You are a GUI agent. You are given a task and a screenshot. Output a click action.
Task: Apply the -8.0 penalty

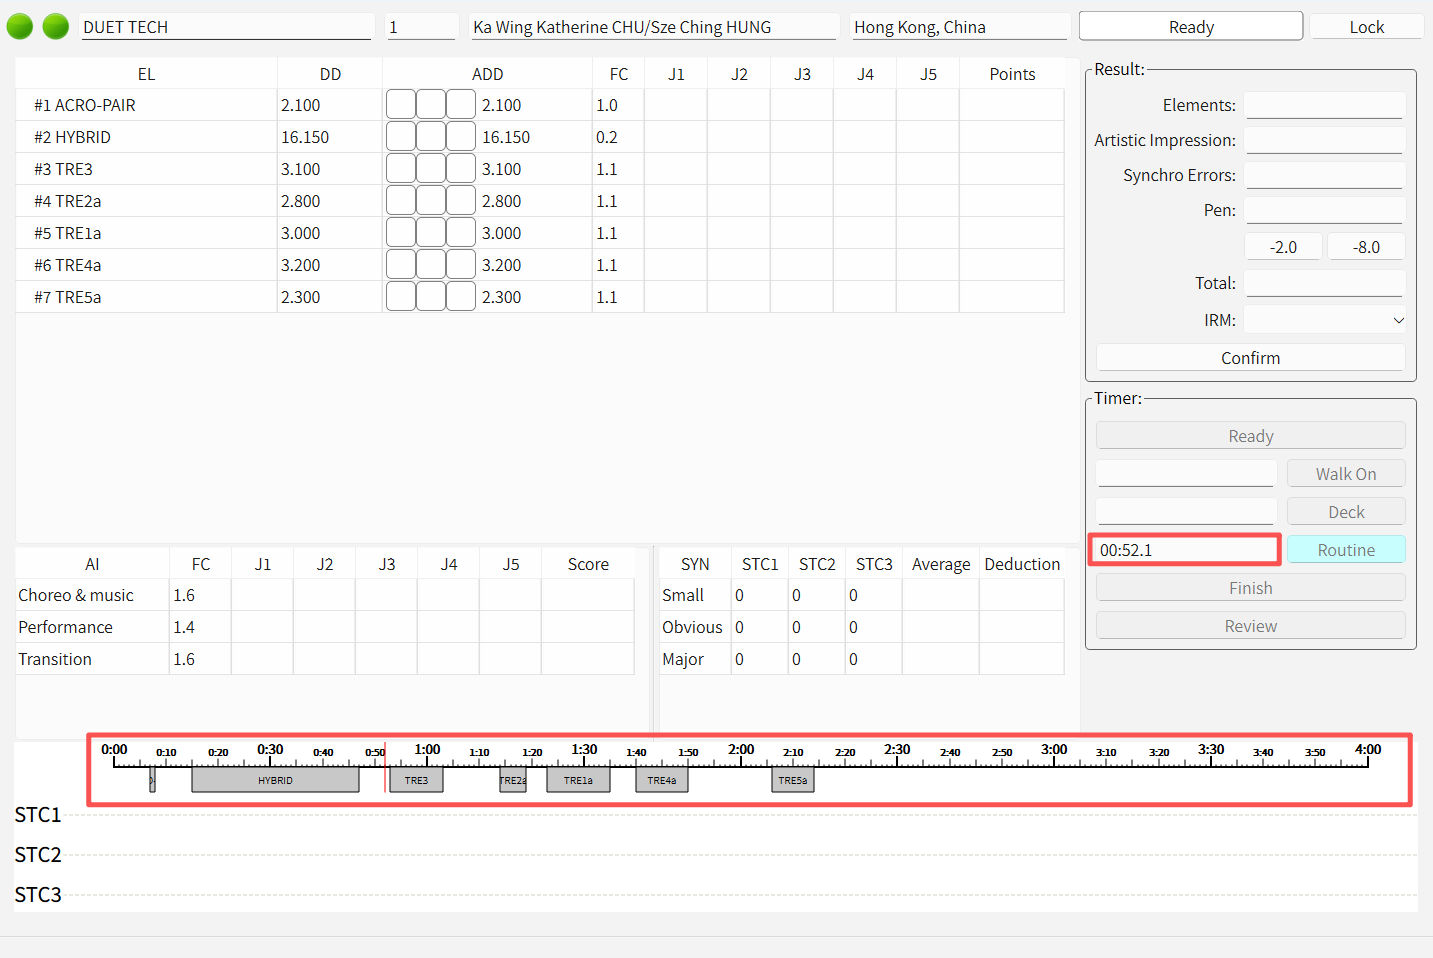coord(1366,247)
